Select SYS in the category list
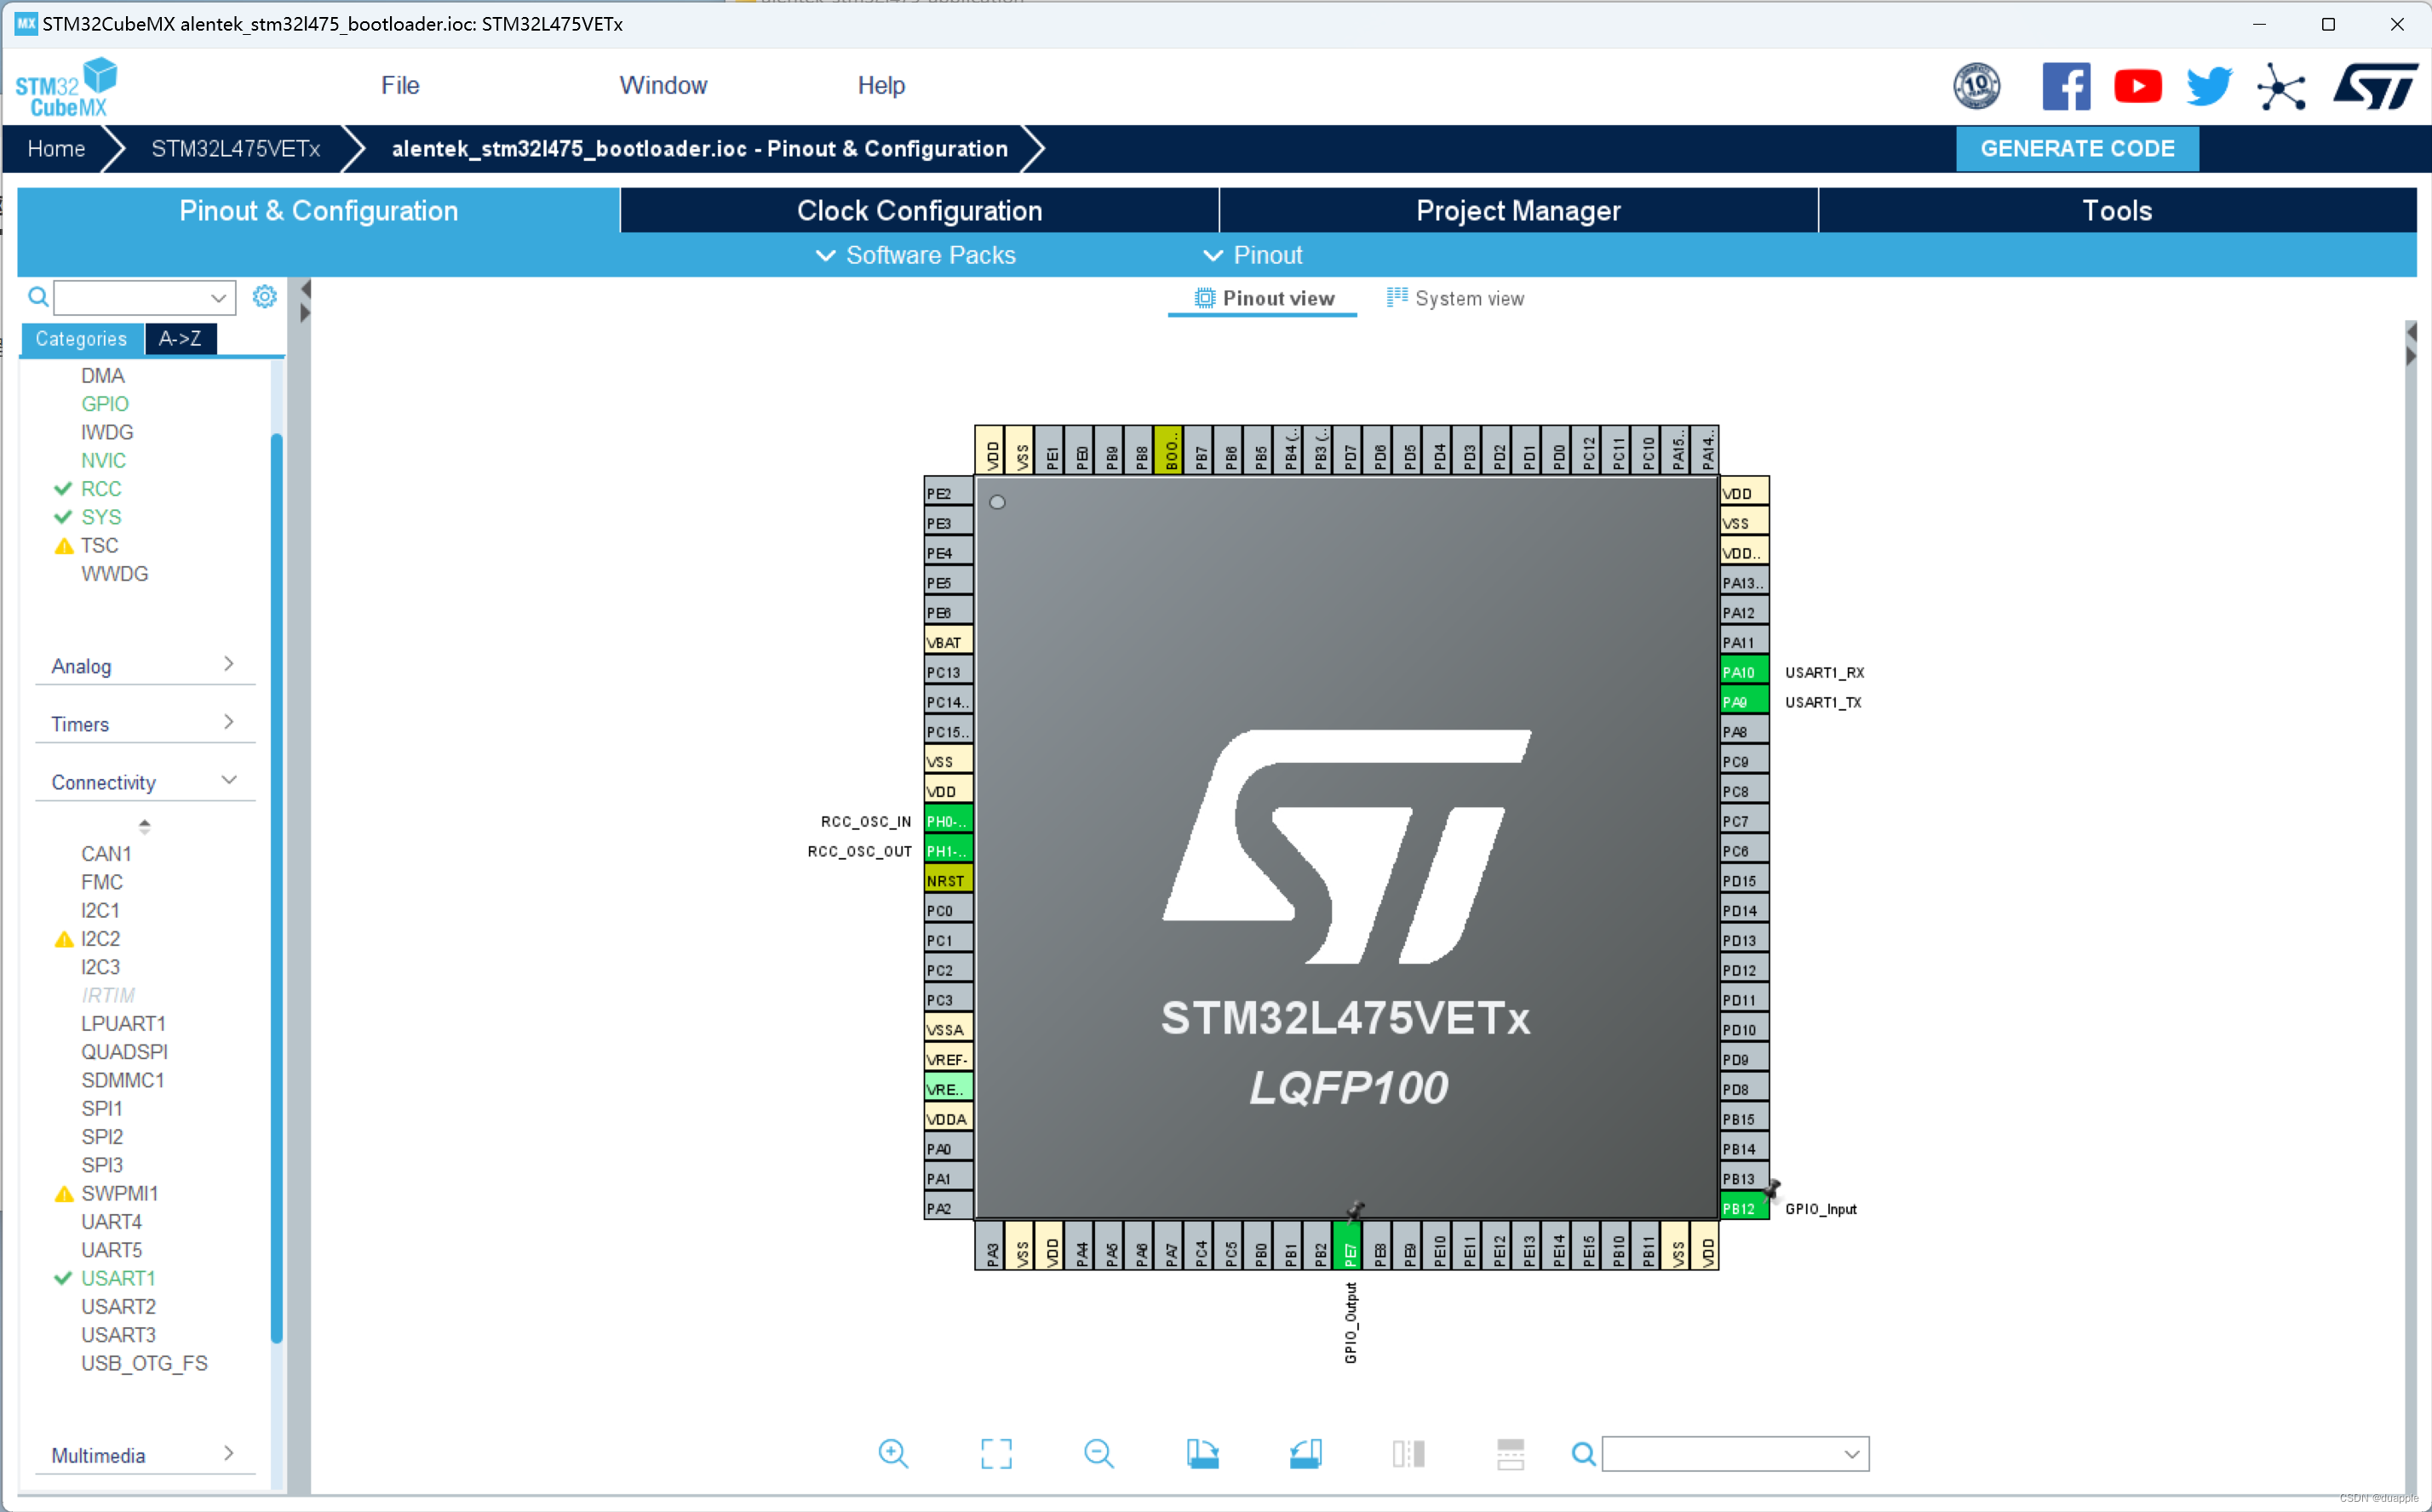2432x1512 pixels. [101, 517]
